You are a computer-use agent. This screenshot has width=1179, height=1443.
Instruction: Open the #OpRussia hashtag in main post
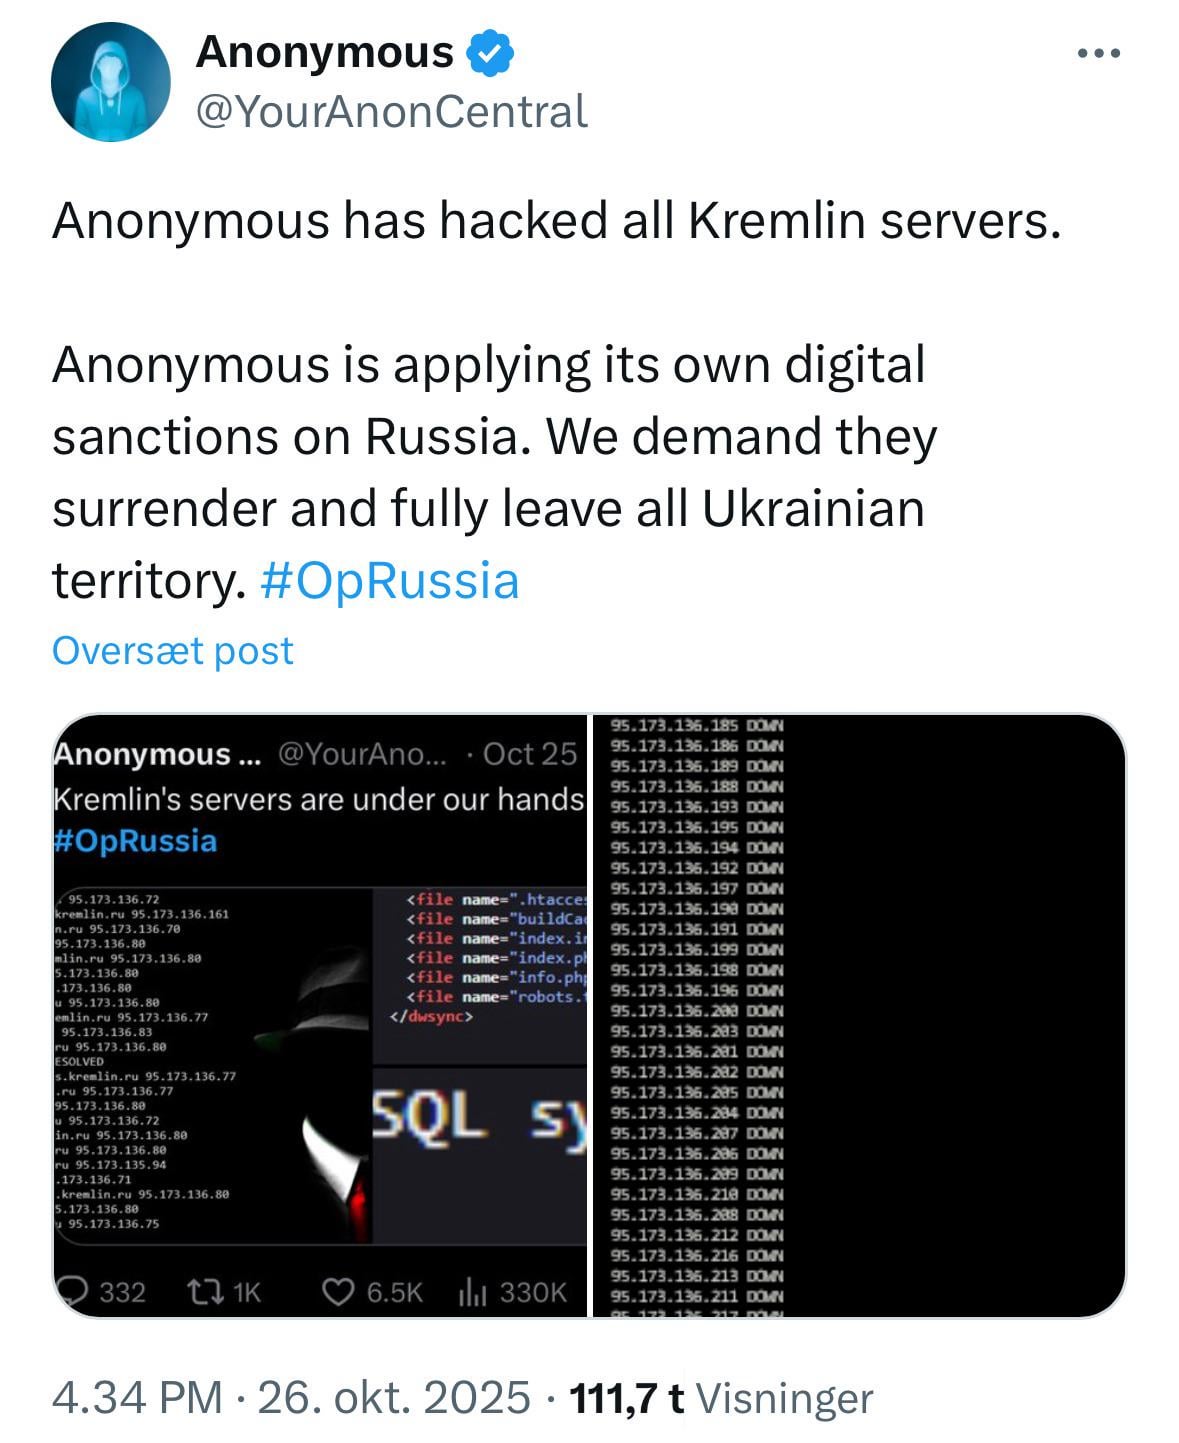[389, 581]
